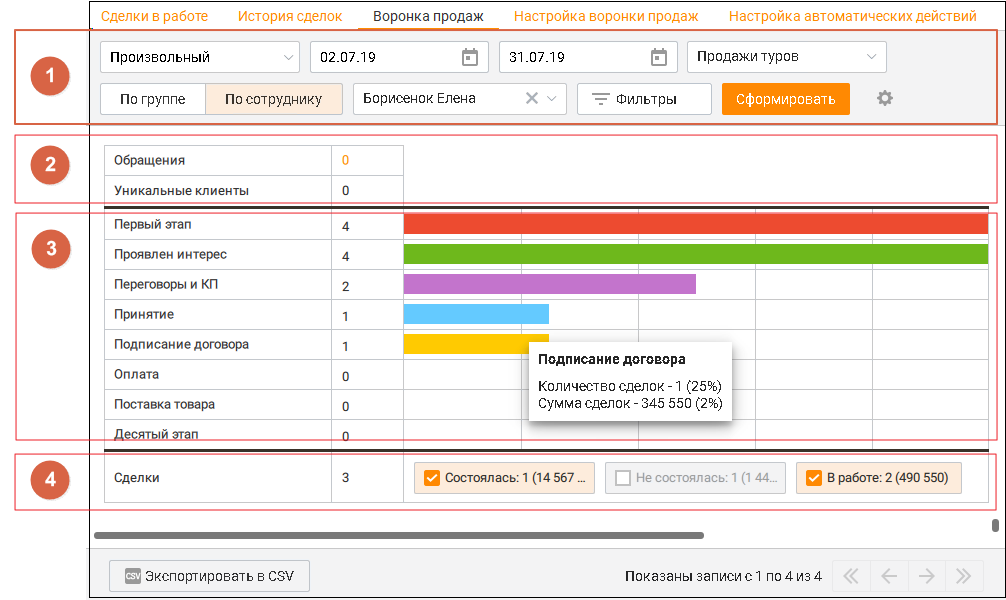
Task: Click the start date field 02.07.19
Action: 399,57
